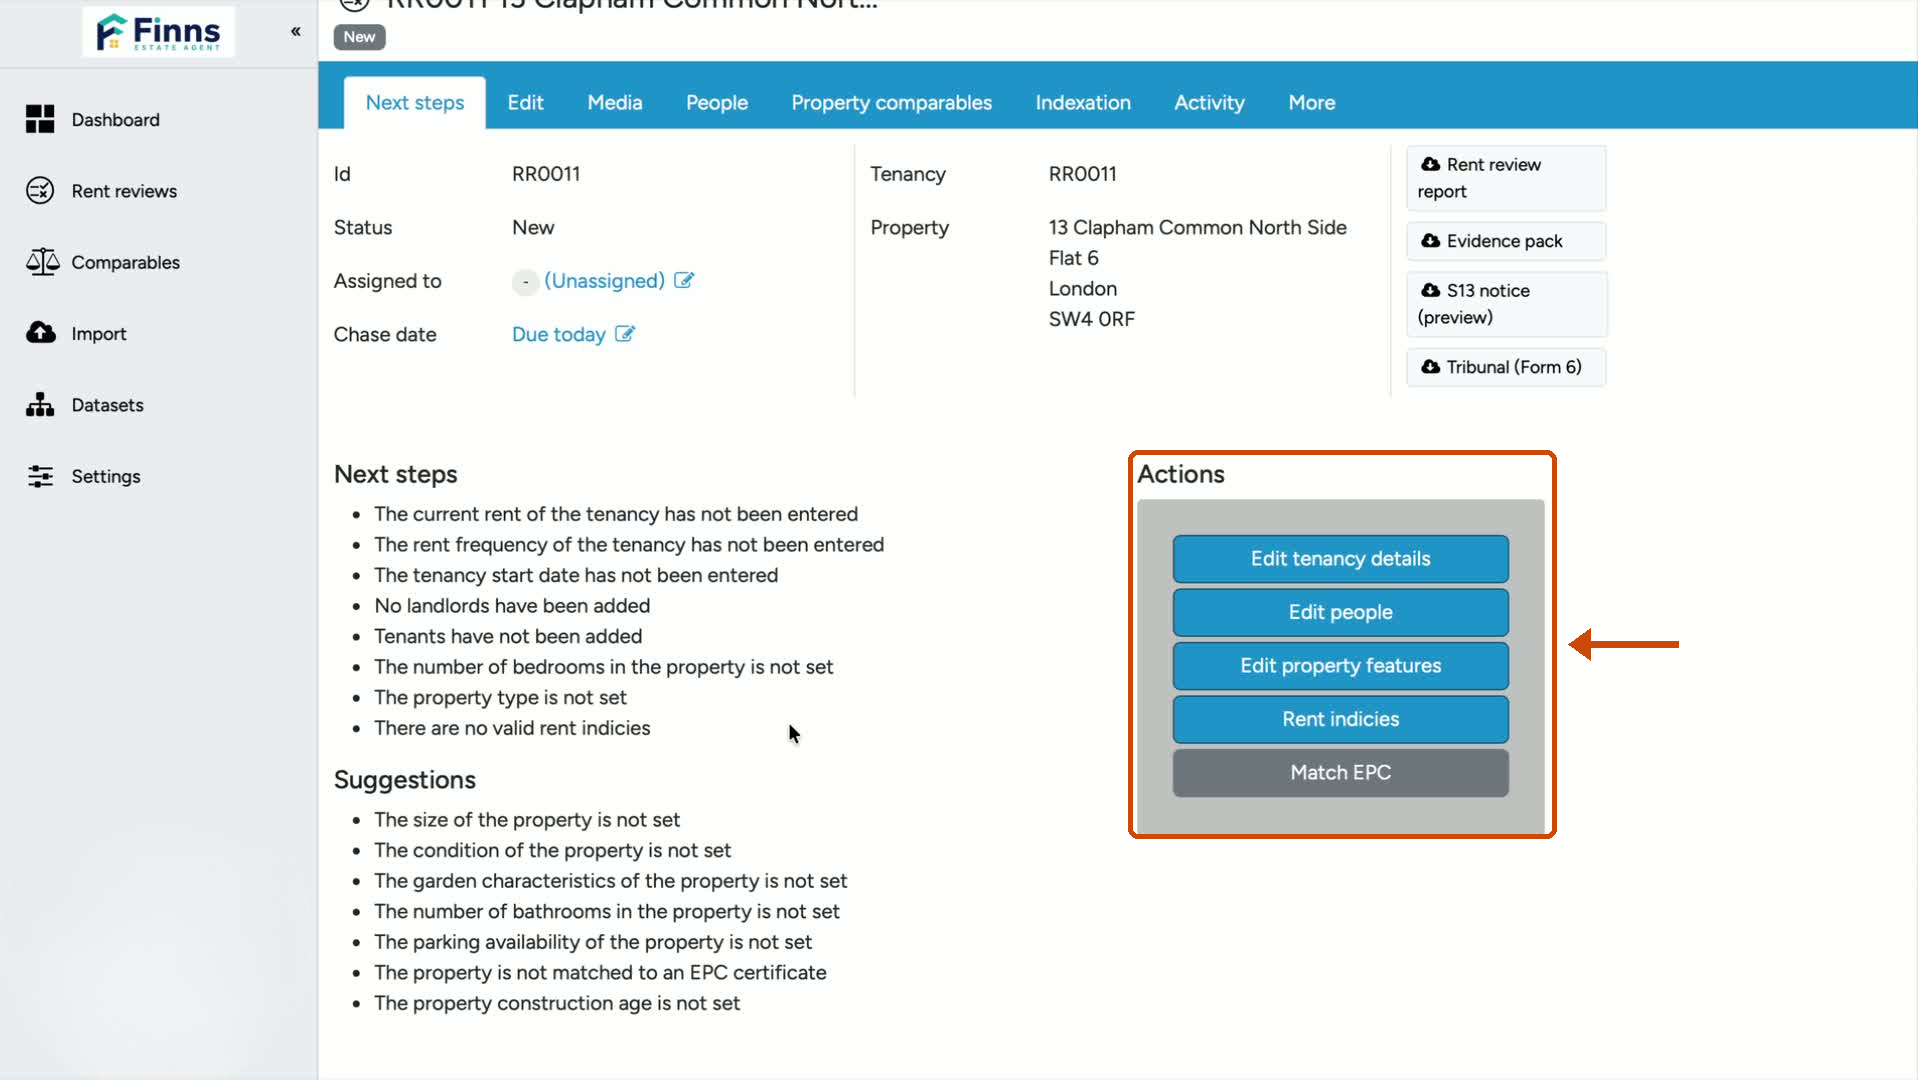This screenshot has height=1080, width=1918.
Task: Click 'No landlords have been added' step
Action: [x=512, y=606]
